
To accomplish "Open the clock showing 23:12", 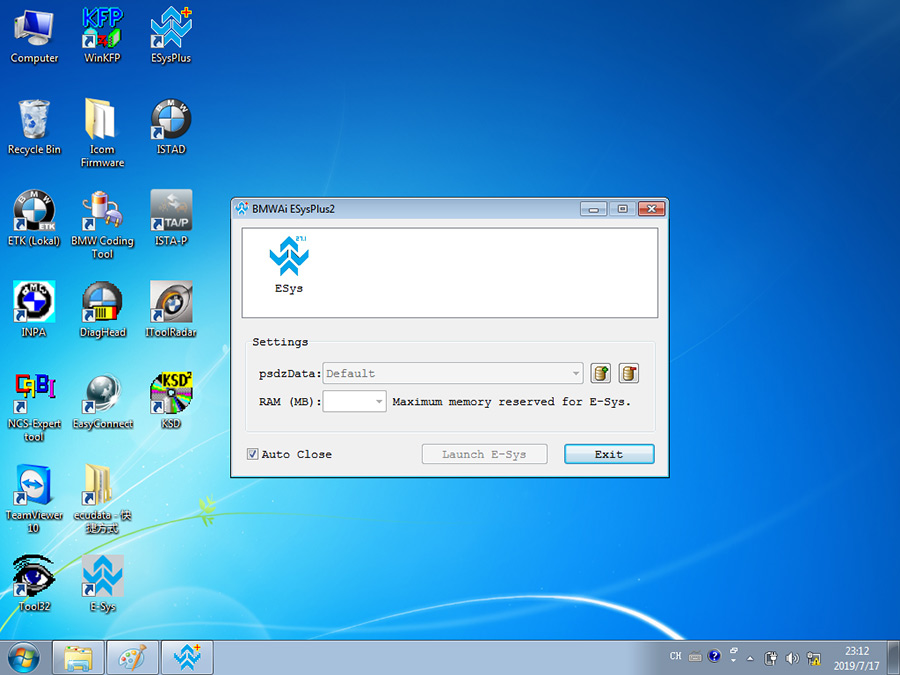I will [856, 658].
